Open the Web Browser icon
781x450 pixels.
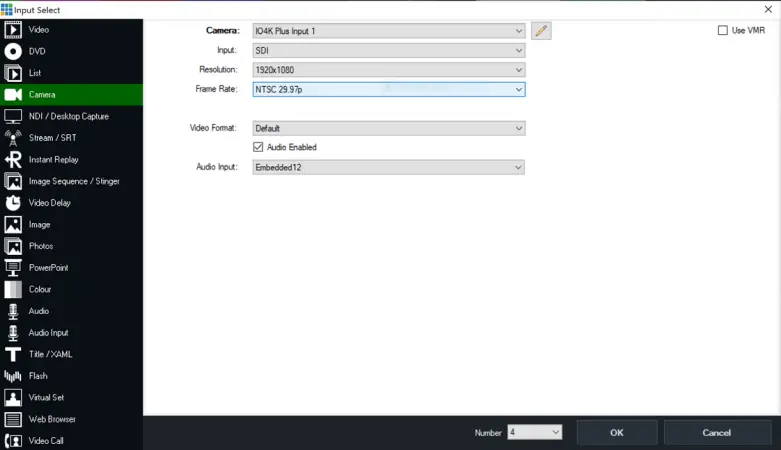[13, 420]
